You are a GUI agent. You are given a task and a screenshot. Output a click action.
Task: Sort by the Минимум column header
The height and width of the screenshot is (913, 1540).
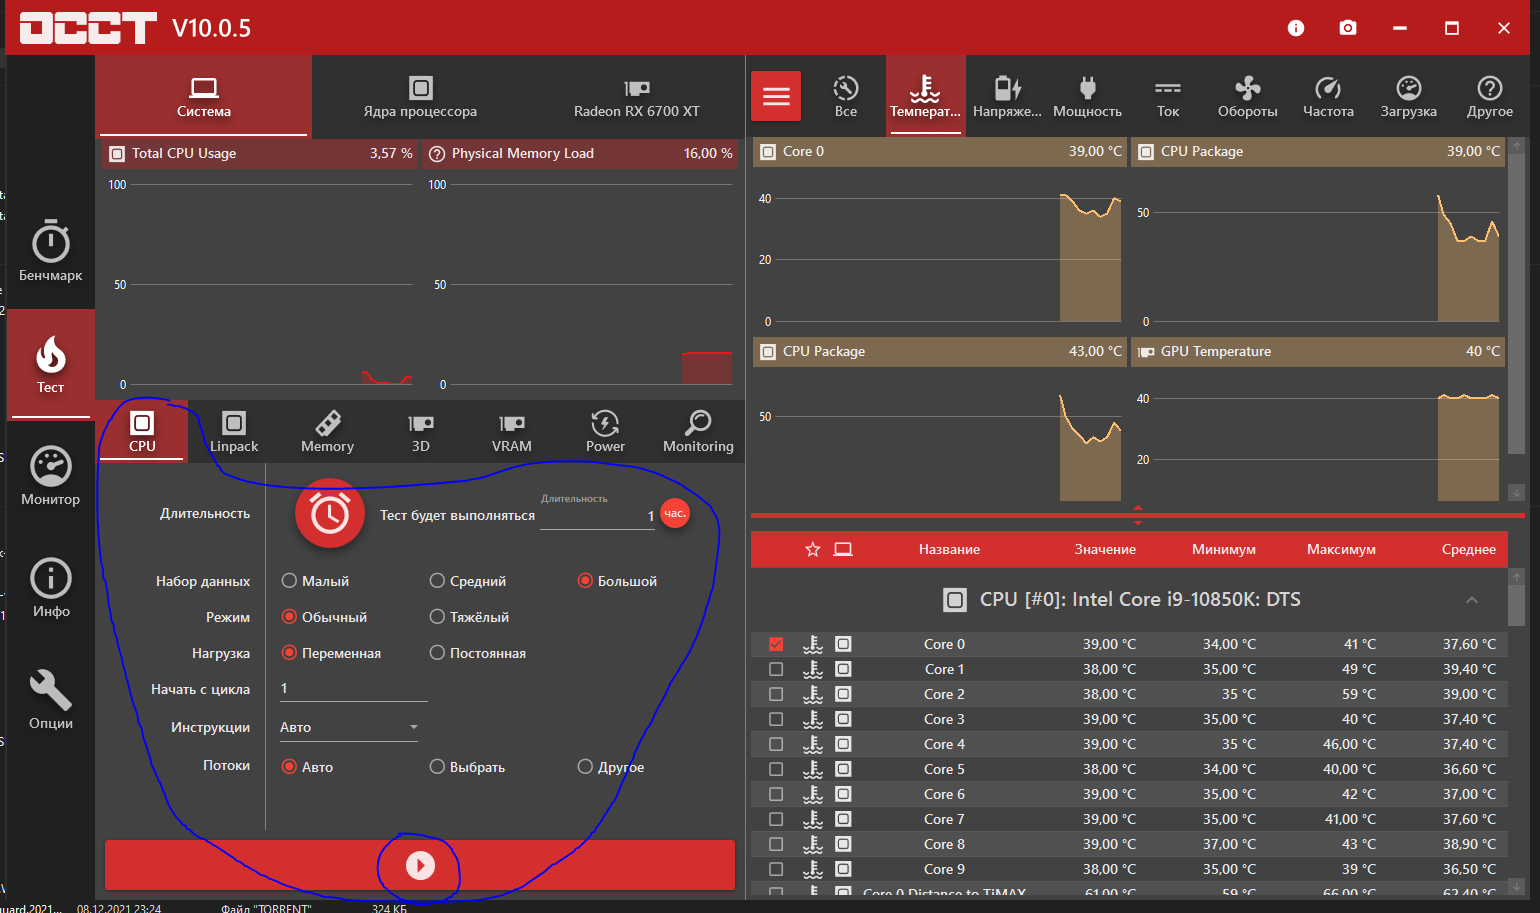click(x=1224, y=549)
